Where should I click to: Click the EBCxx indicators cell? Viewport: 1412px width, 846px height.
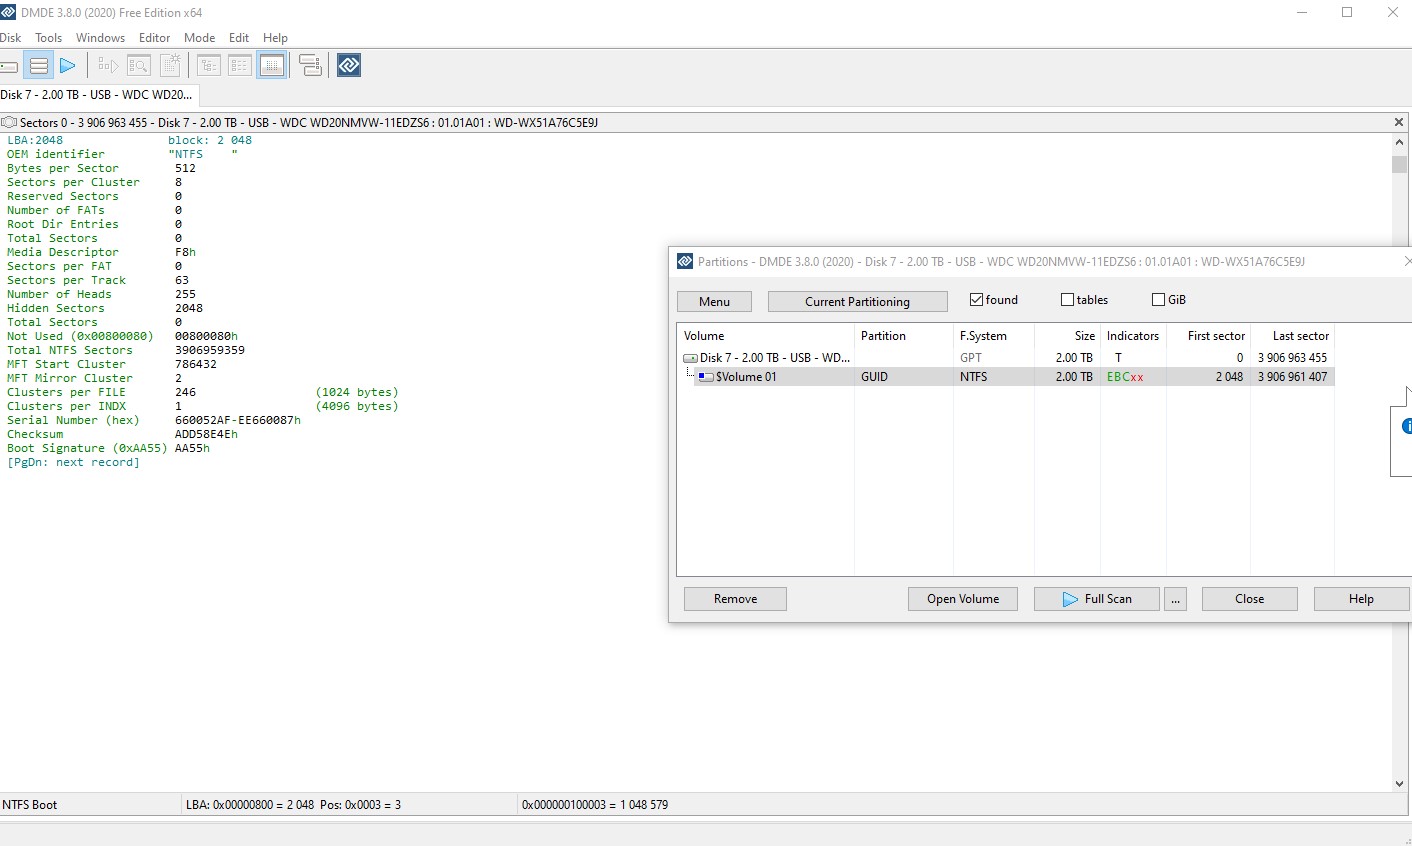pyautogui.click(x=1125, y=377)
